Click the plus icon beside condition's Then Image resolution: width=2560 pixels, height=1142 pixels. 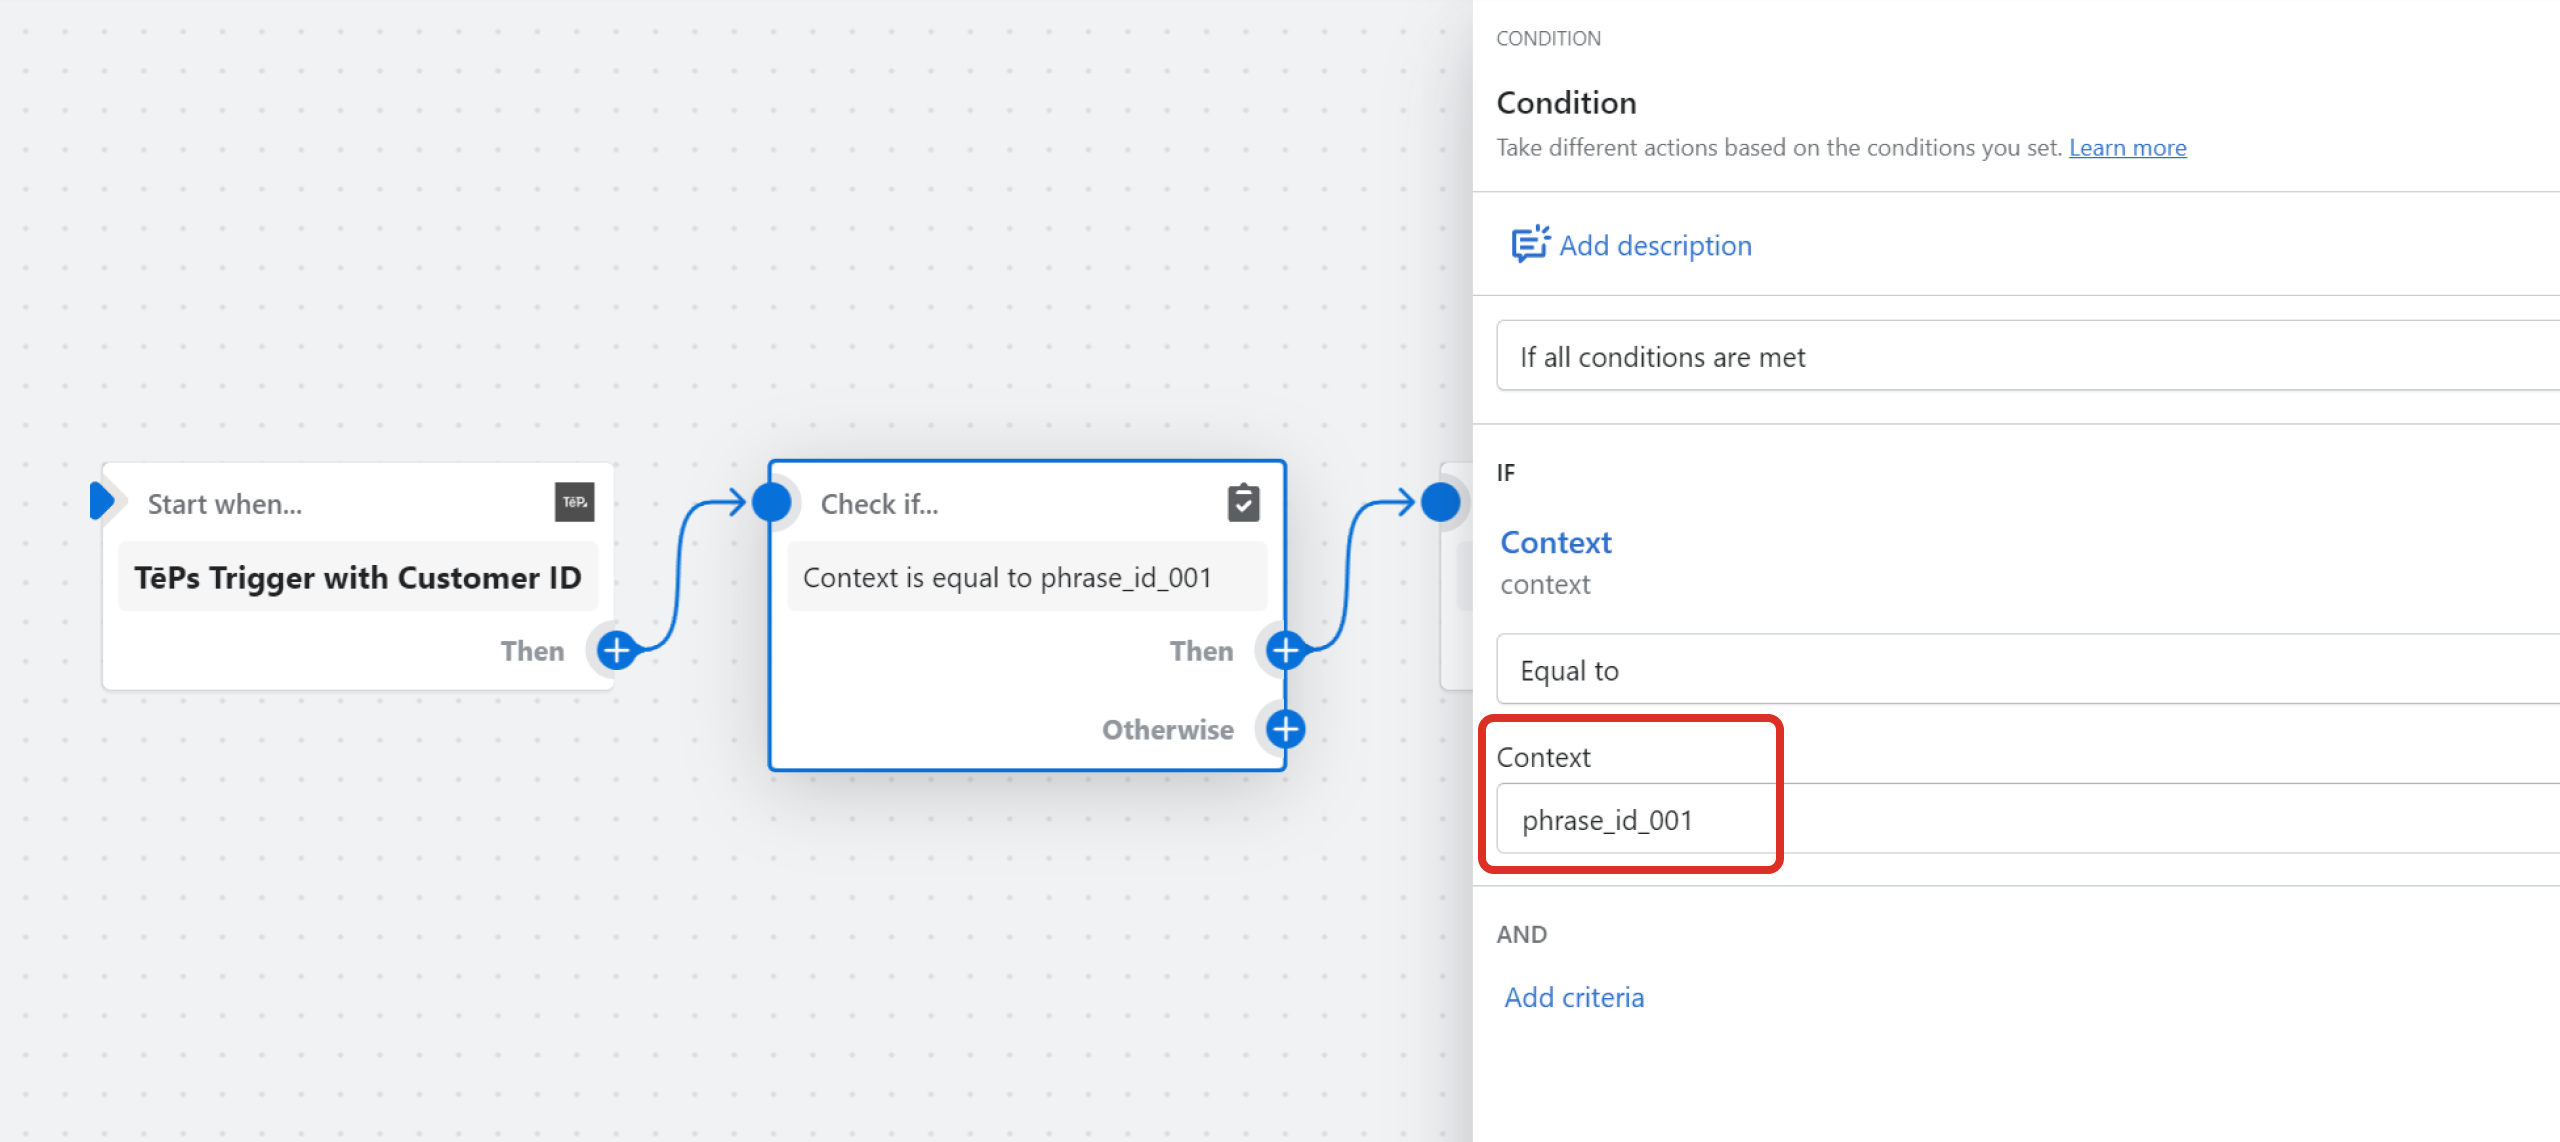click(1285, 650)
